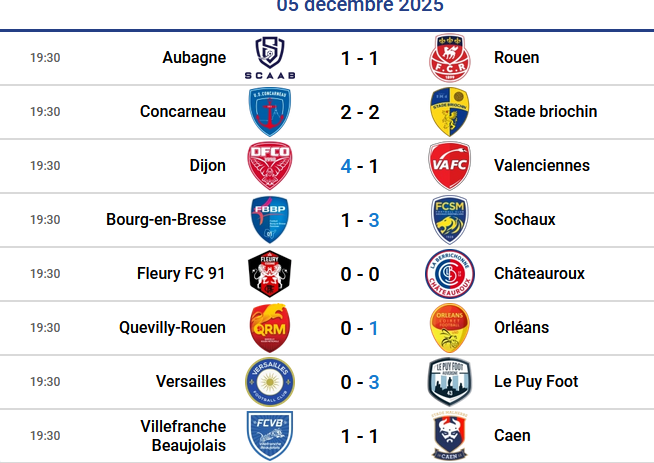Click the Aubagne SCAAB club logo

(x=270, y=58)
